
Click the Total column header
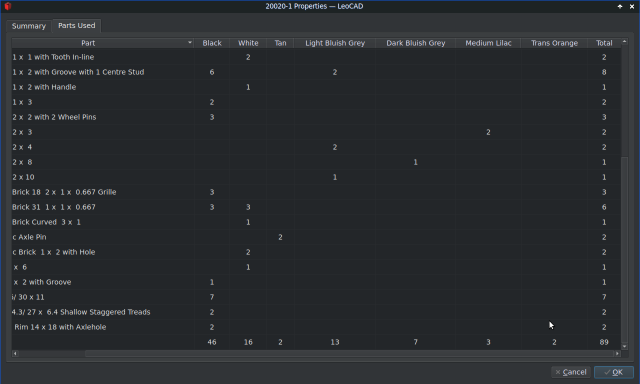604,43
